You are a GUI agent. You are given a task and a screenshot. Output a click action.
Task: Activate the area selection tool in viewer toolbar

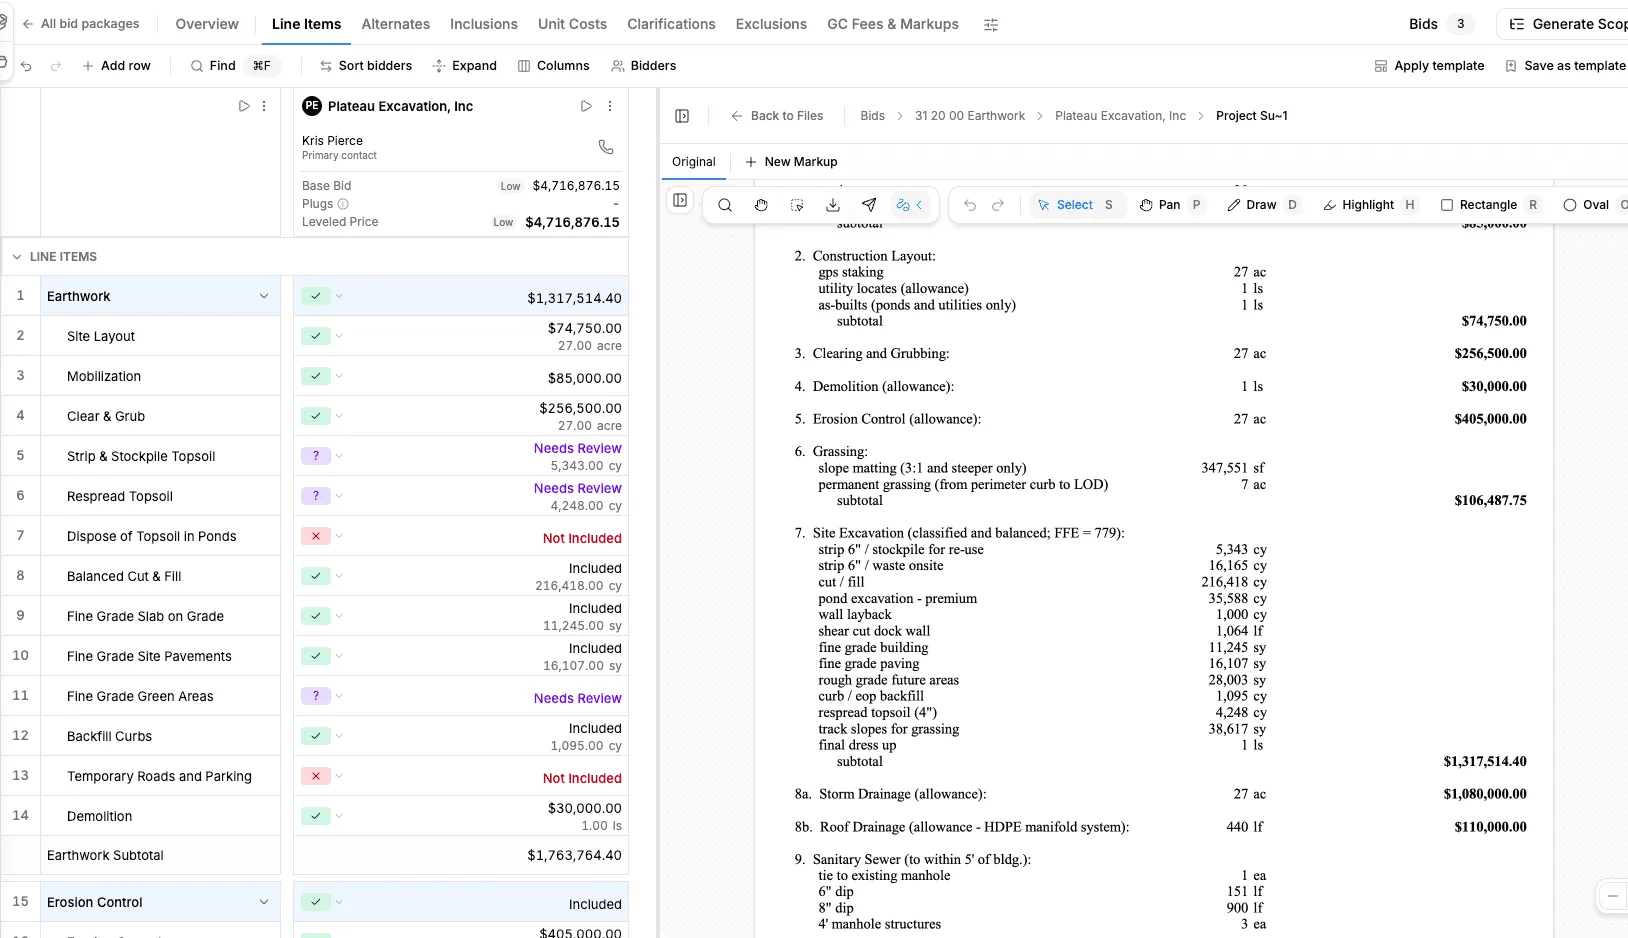tap(797, 205)
